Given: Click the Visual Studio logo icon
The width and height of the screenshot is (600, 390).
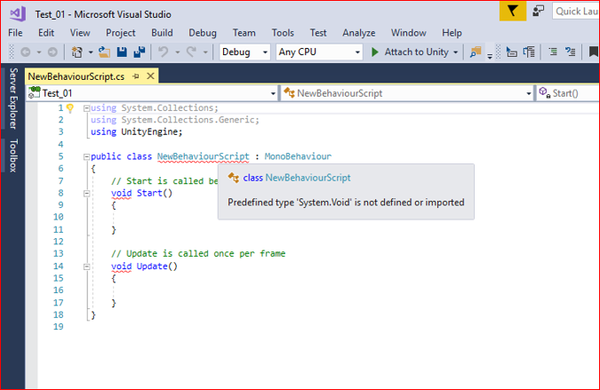Looking at the screenshot, I should (18, 14).
